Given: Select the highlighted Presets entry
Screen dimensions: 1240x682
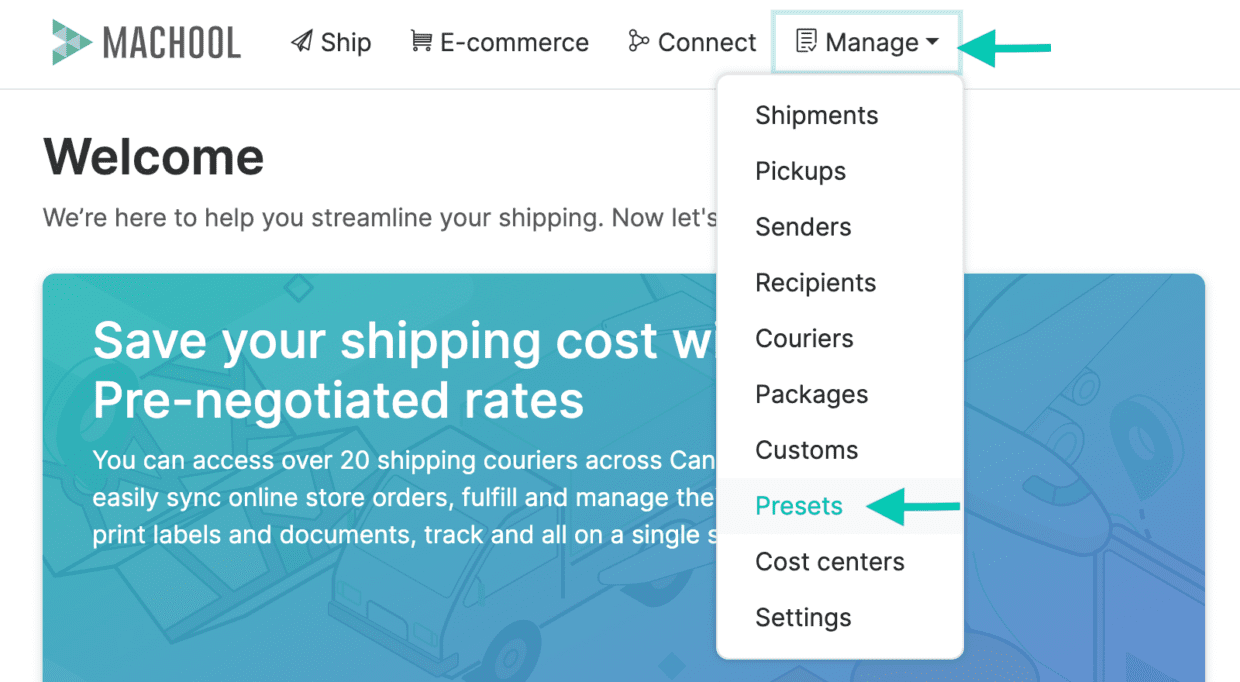Looking at the screenshot, I should 799,506.
